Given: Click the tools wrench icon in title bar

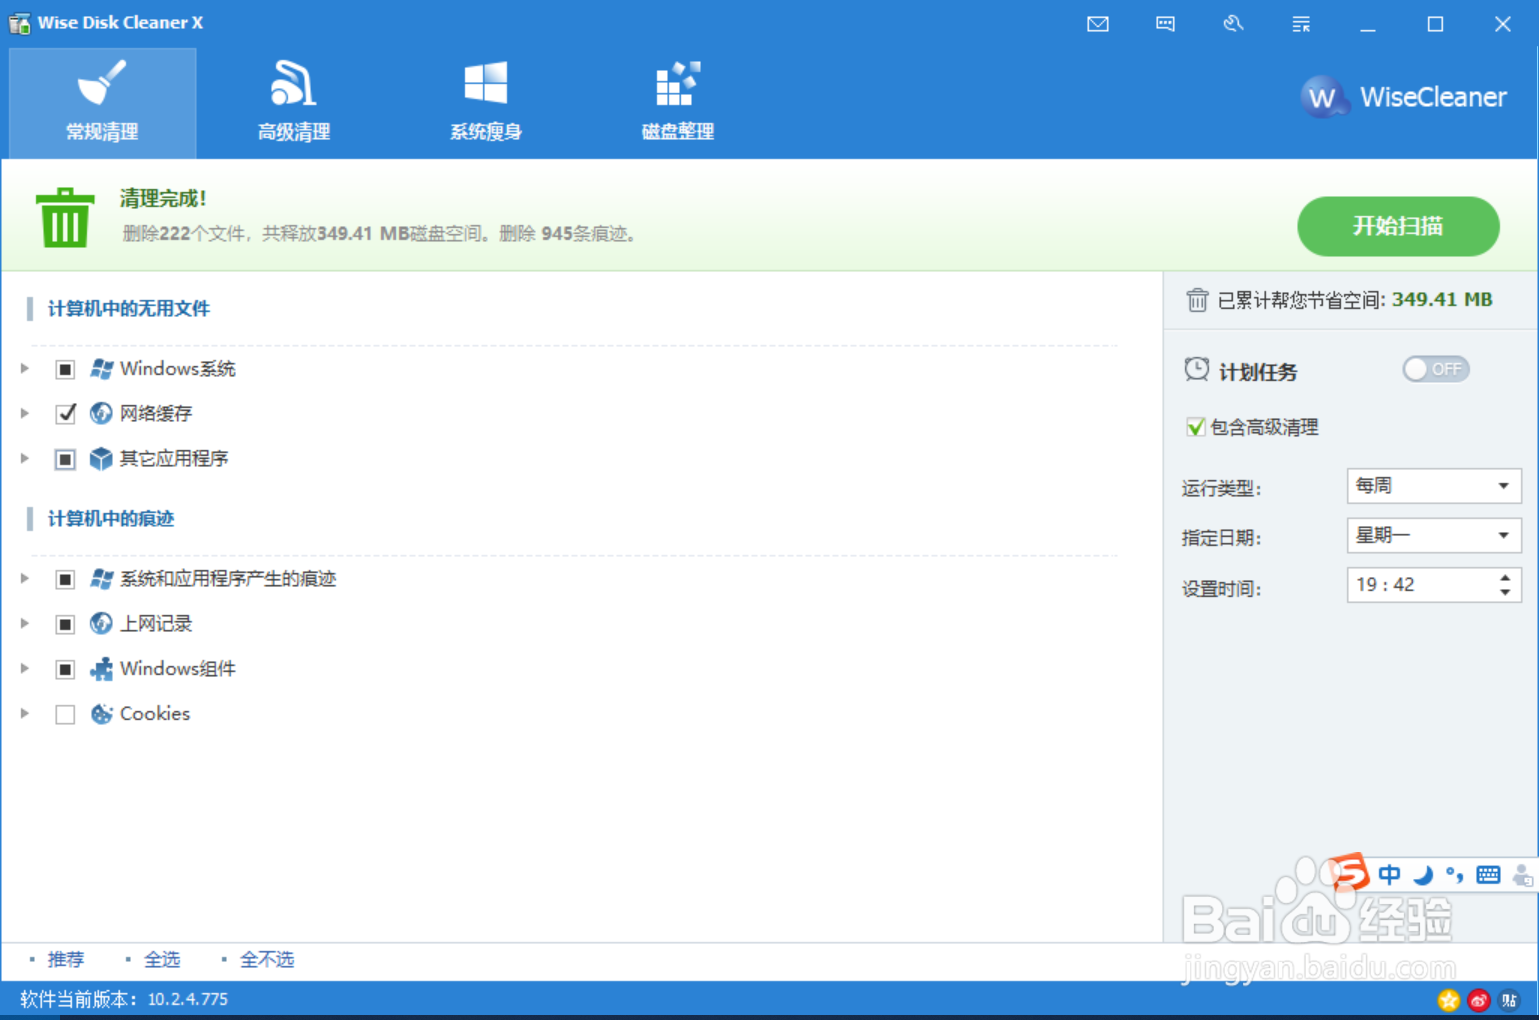Looking at the screenshot, I should pyautogui.click(x=1233, y=24).
